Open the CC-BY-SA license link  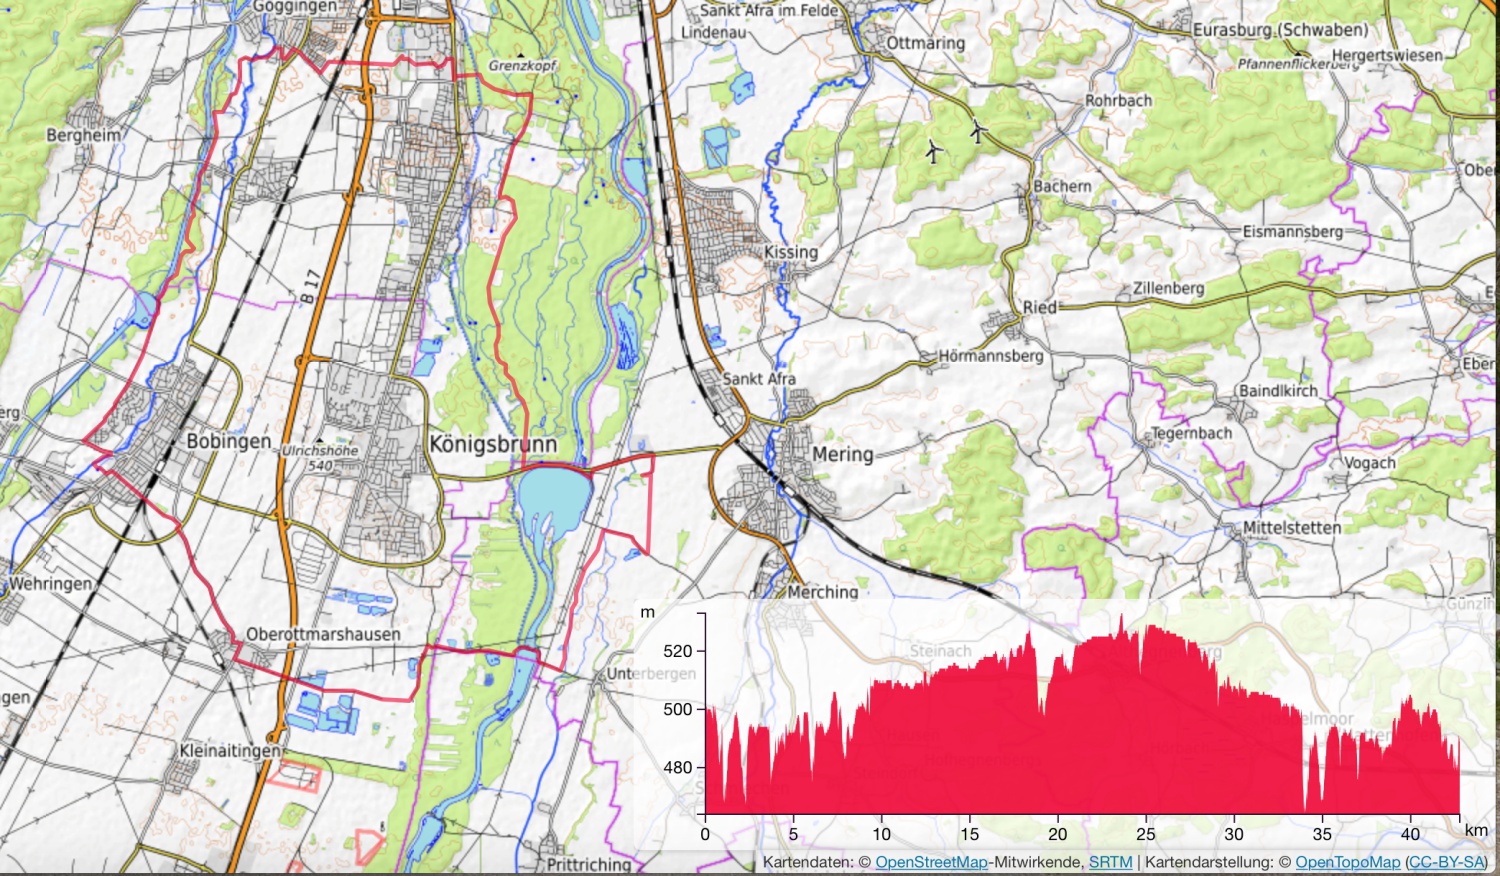pos(1445,862)
